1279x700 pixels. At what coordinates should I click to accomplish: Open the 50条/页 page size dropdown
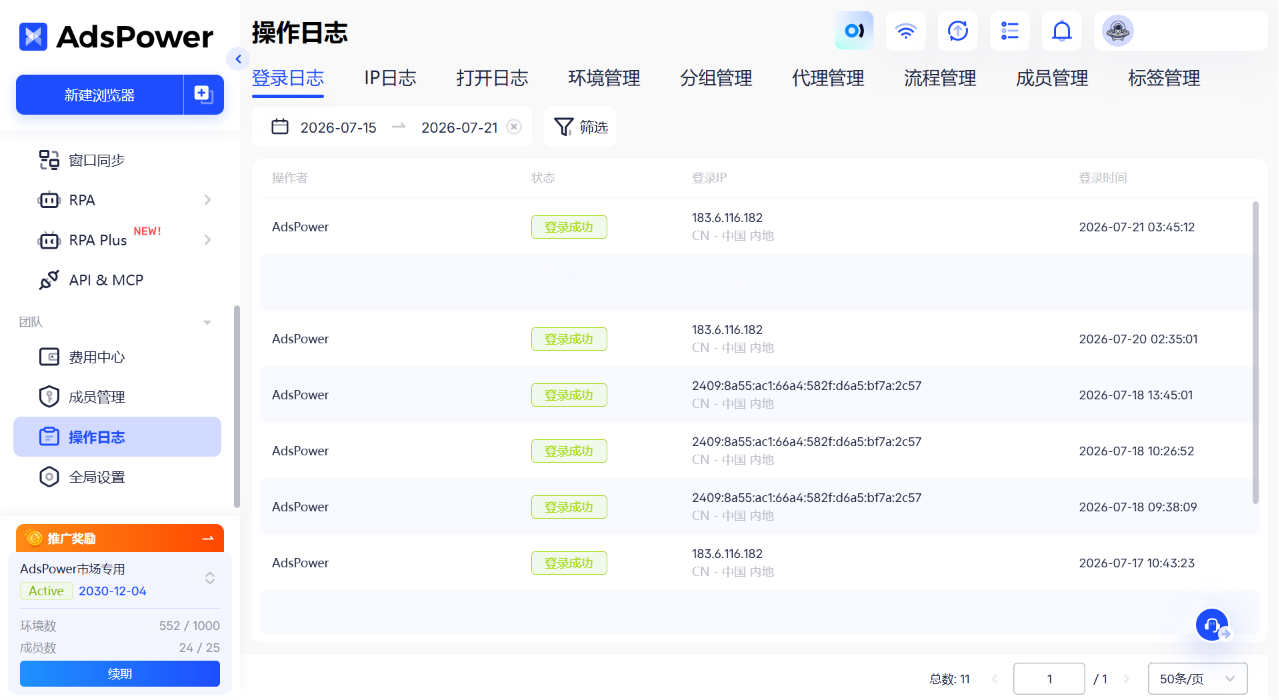[1198, 679]
